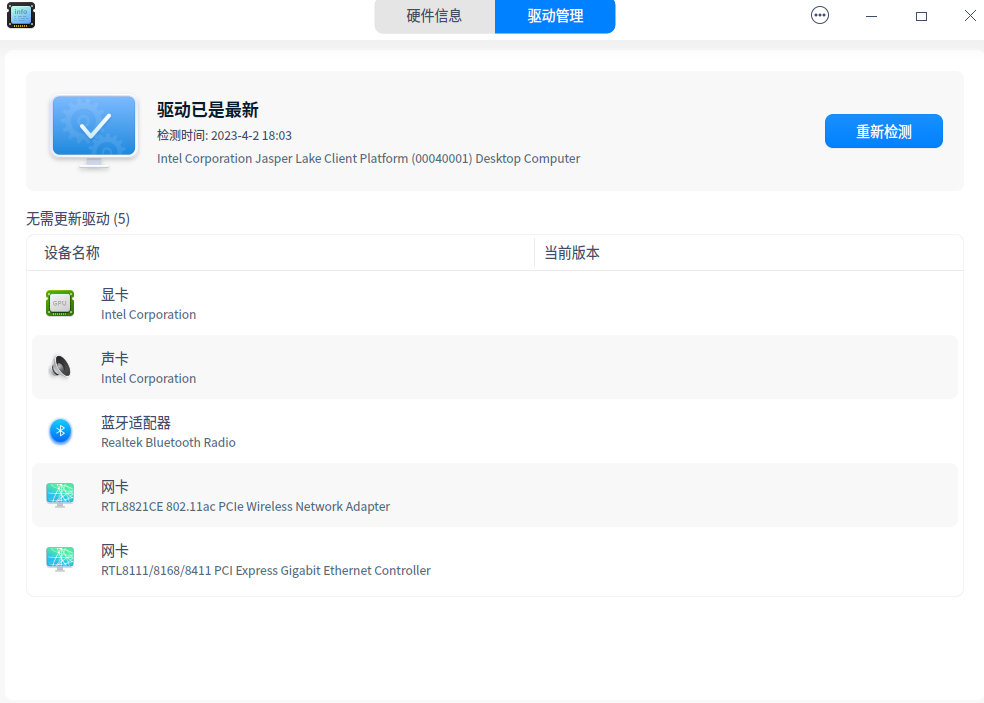The width and height of the screenshot is (984, 703).
Task: Maximize the device manager window
Action: click(x=921, y=16)
